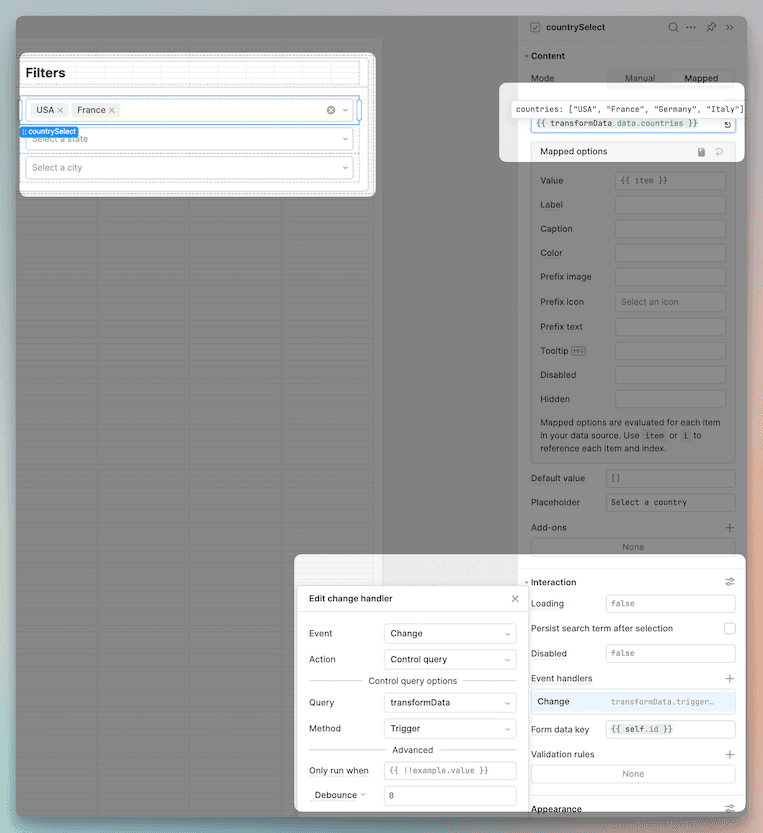Viewport: 763px width, 833px height.
Task: Open the Method dropdown showing Trigger
Action: (450, 729)
